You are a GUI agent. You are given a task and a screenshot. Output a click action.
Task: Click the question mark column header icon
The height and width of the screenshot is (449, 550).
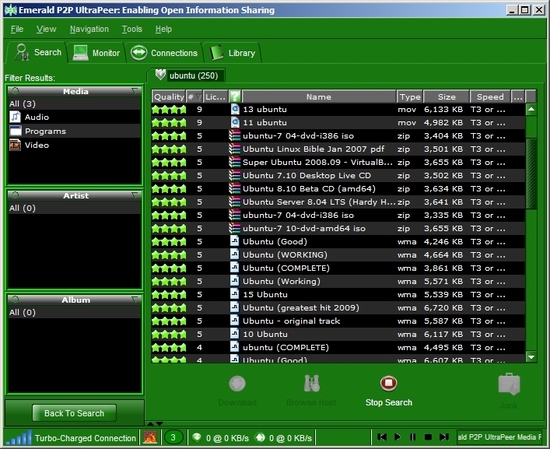pyautogui.click(x=235, y=96)
